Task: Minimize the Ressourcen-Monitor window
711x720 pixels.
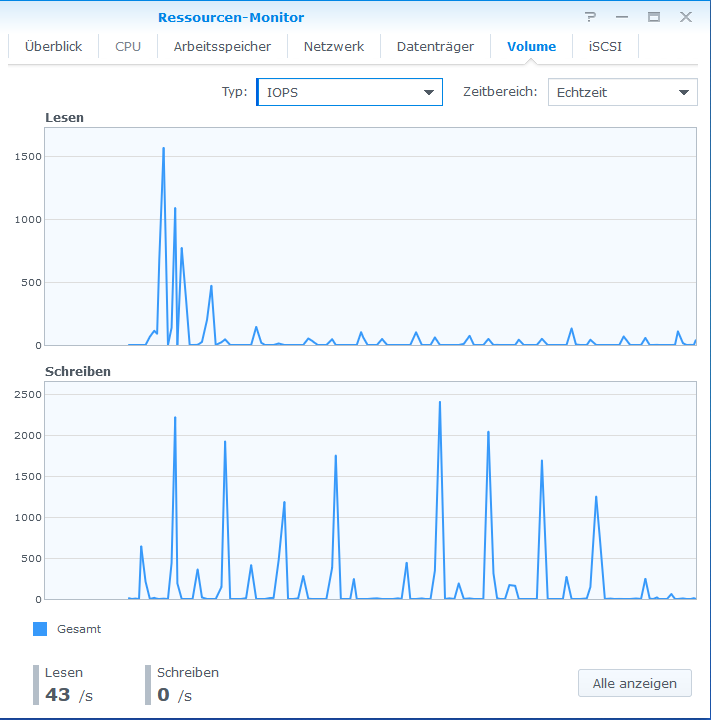Action: [622, 17]
